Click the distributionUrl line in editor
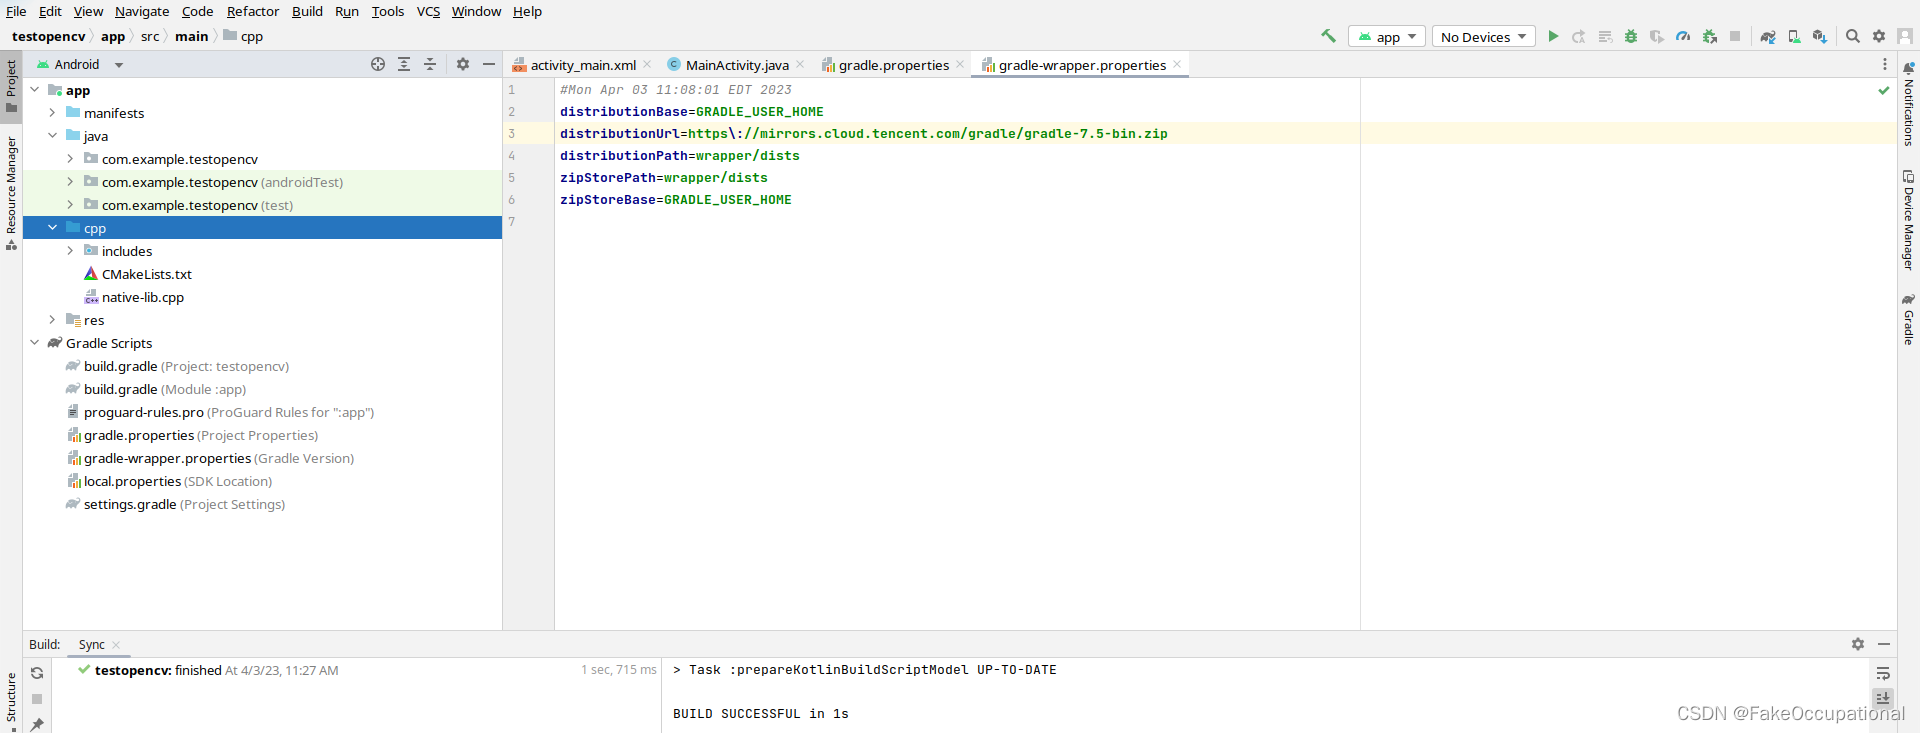The width and height of the screenshot is (1920, 733). (x=863, y=133)
